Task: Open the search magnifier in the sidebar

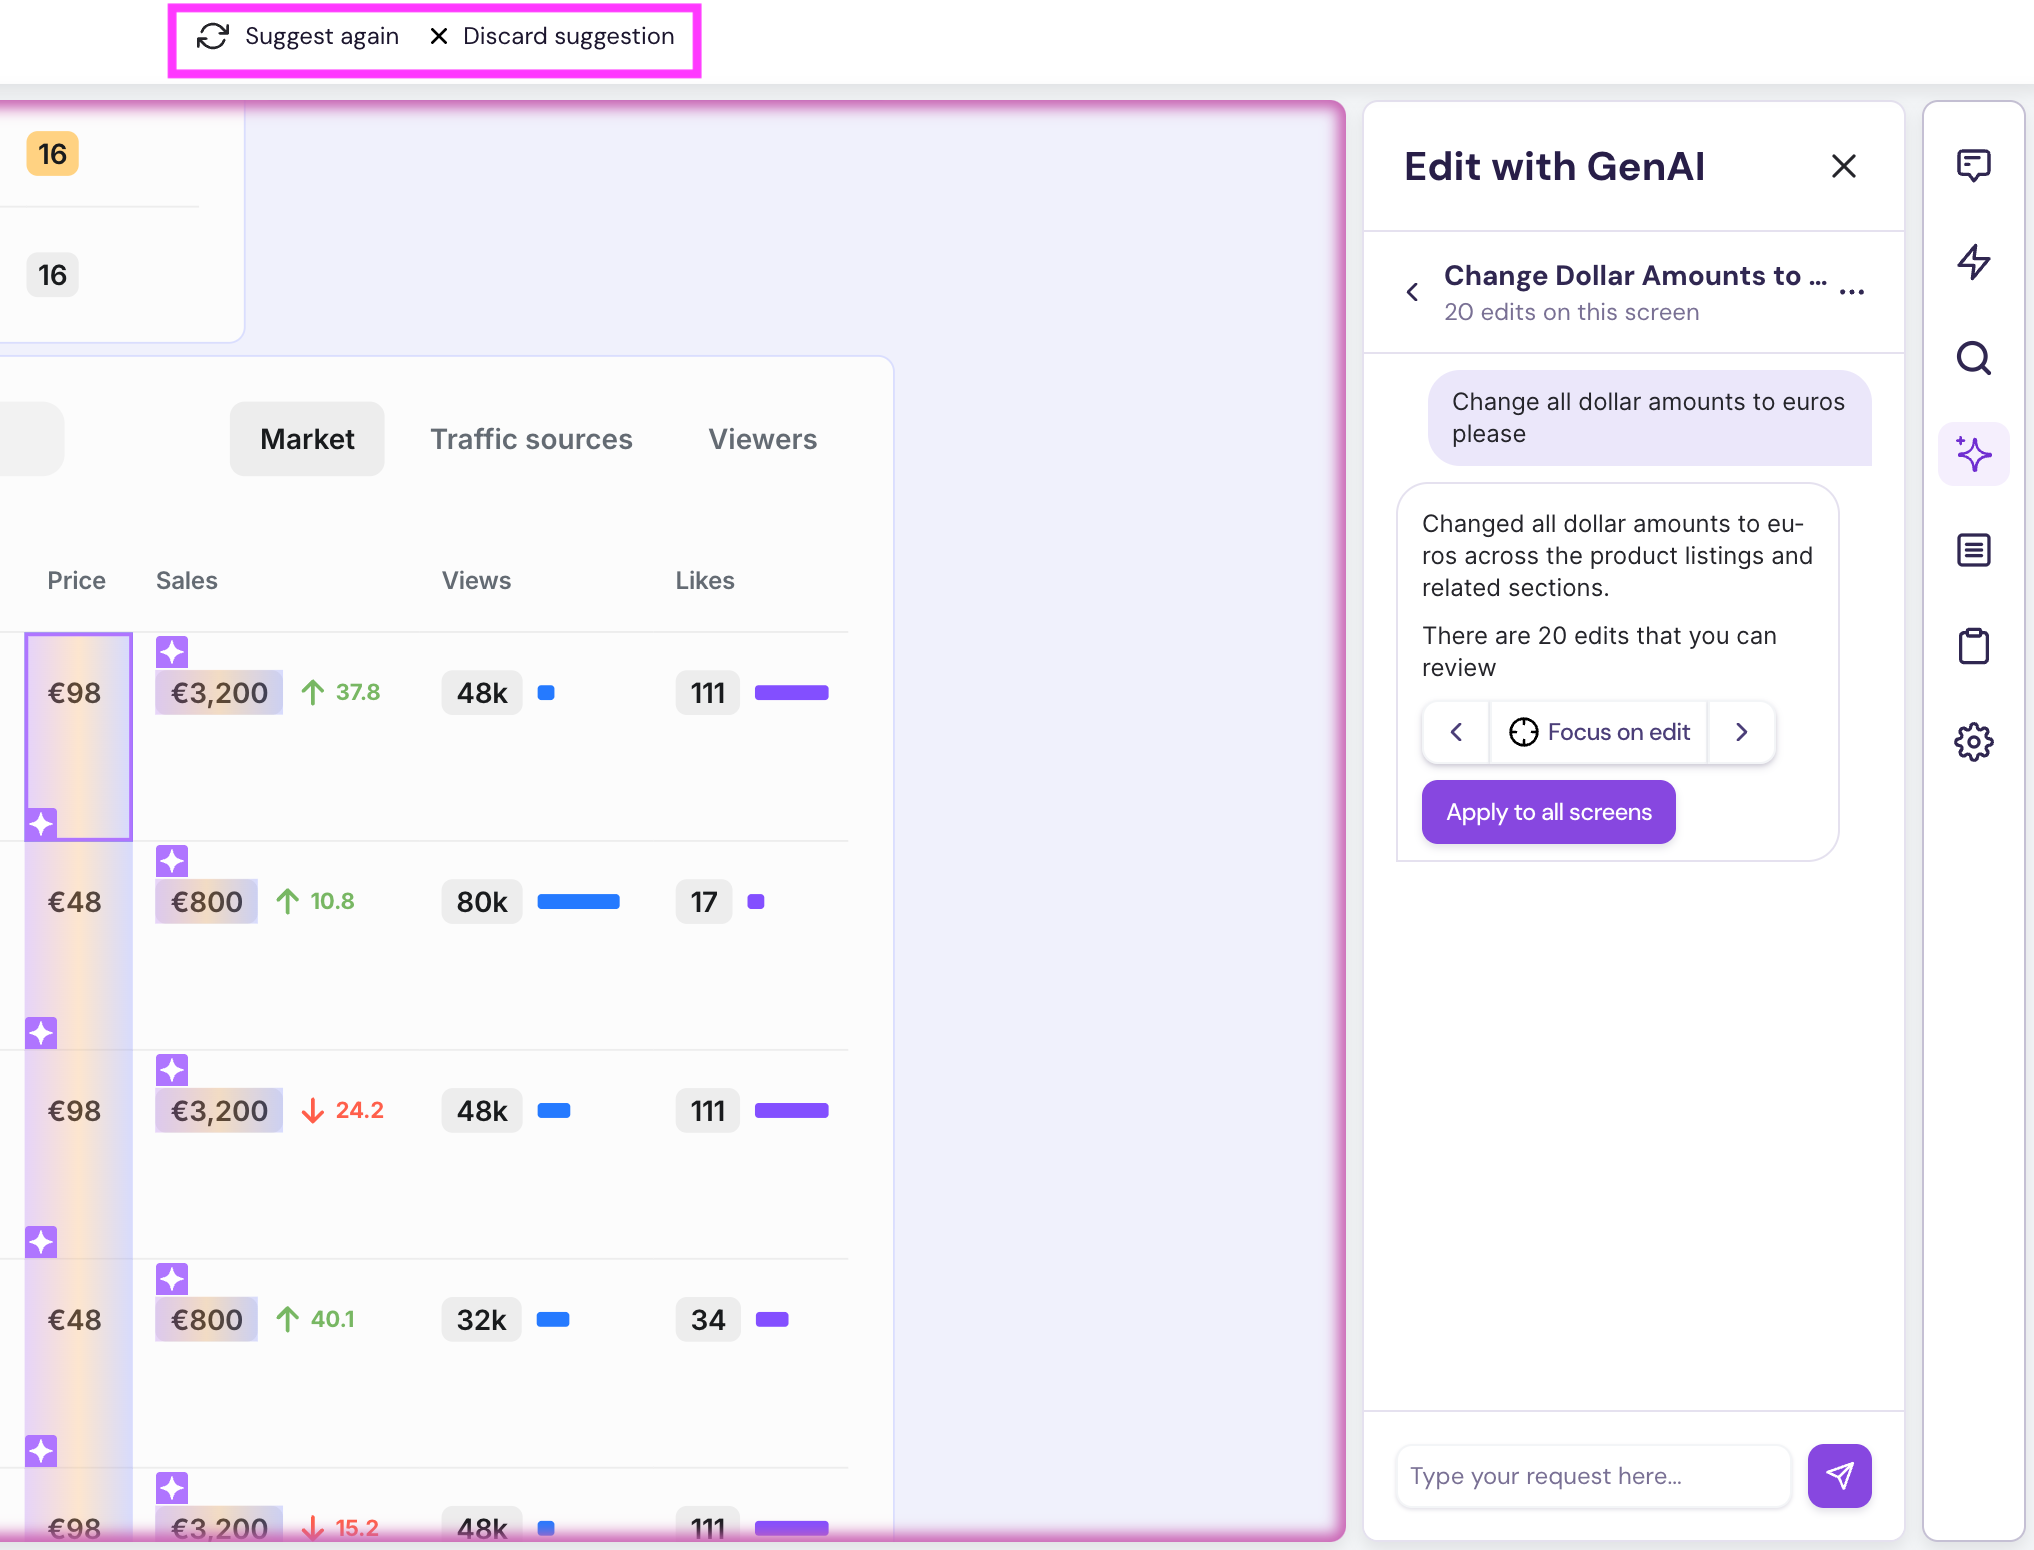Action: (1973, 358)
